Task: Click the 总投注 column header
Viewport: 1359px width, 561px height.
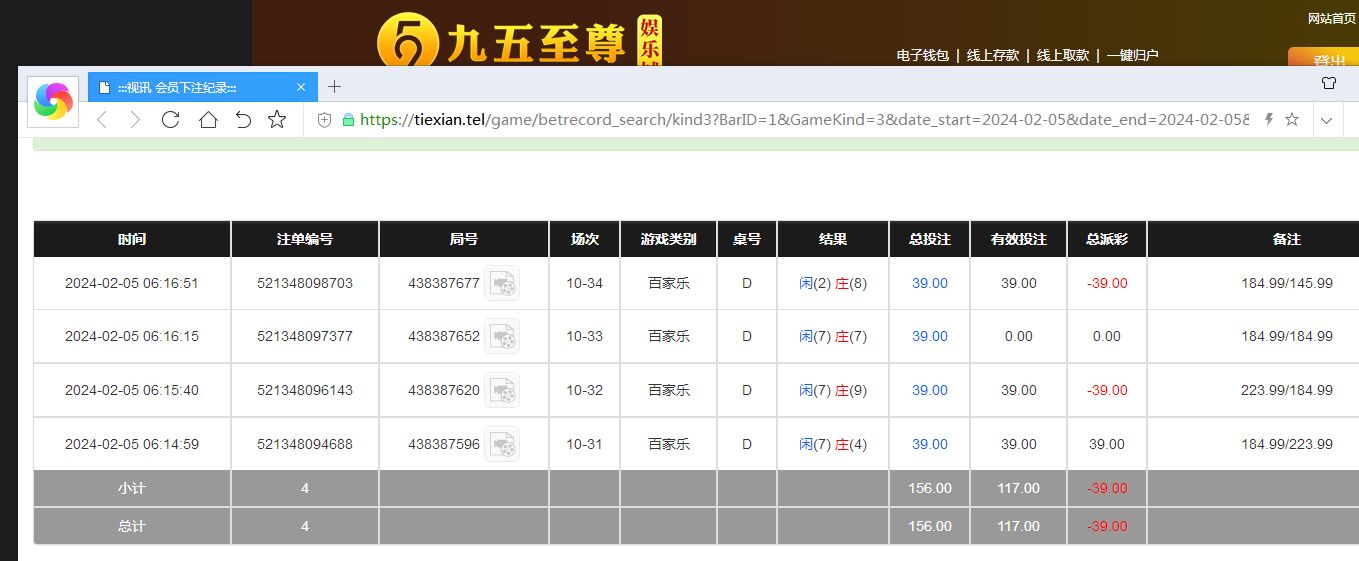Action: (930, 239)
